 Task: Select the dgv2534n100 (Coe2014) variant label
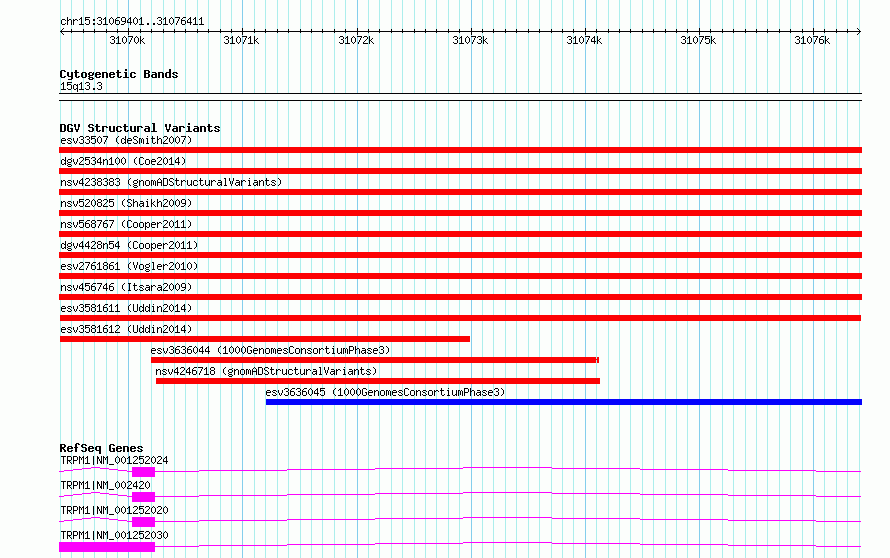(x=123, y=161)
